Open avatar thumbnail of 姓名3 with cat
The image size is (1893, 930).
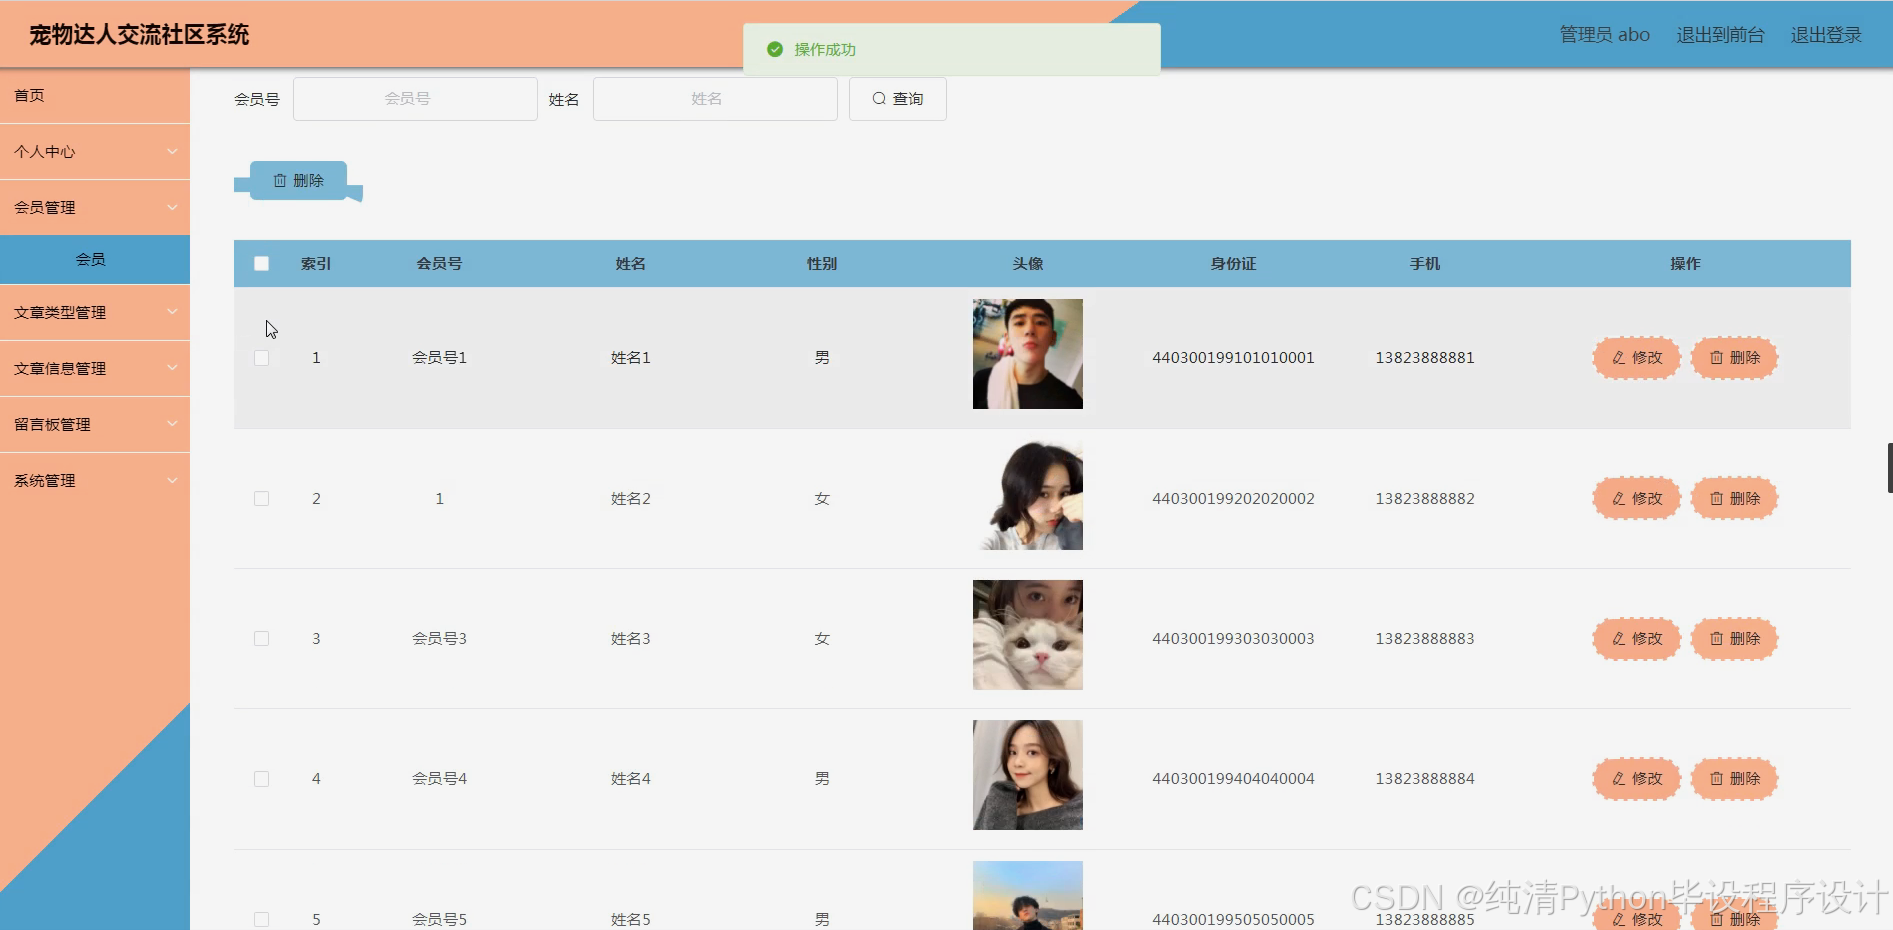click(1028, 635)
